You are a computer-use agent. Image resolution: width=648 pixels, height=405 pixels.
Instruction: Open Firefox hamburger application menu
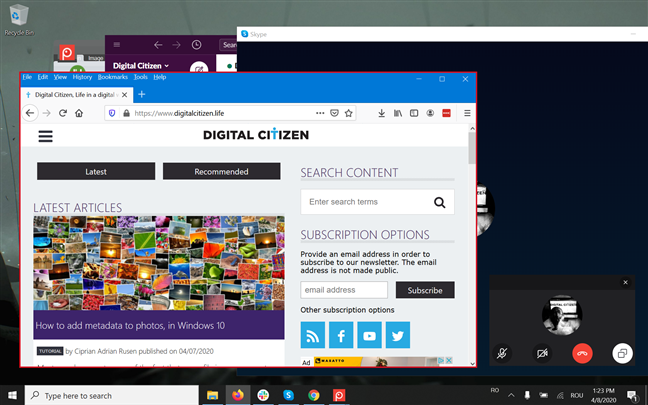pyautogui.click(x=467, y=113)
